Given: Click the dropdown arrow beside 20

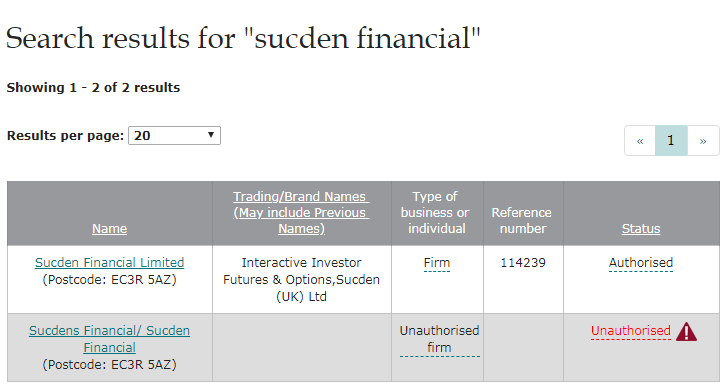Looking at the screenshot, I should click(x=211, y=135).
